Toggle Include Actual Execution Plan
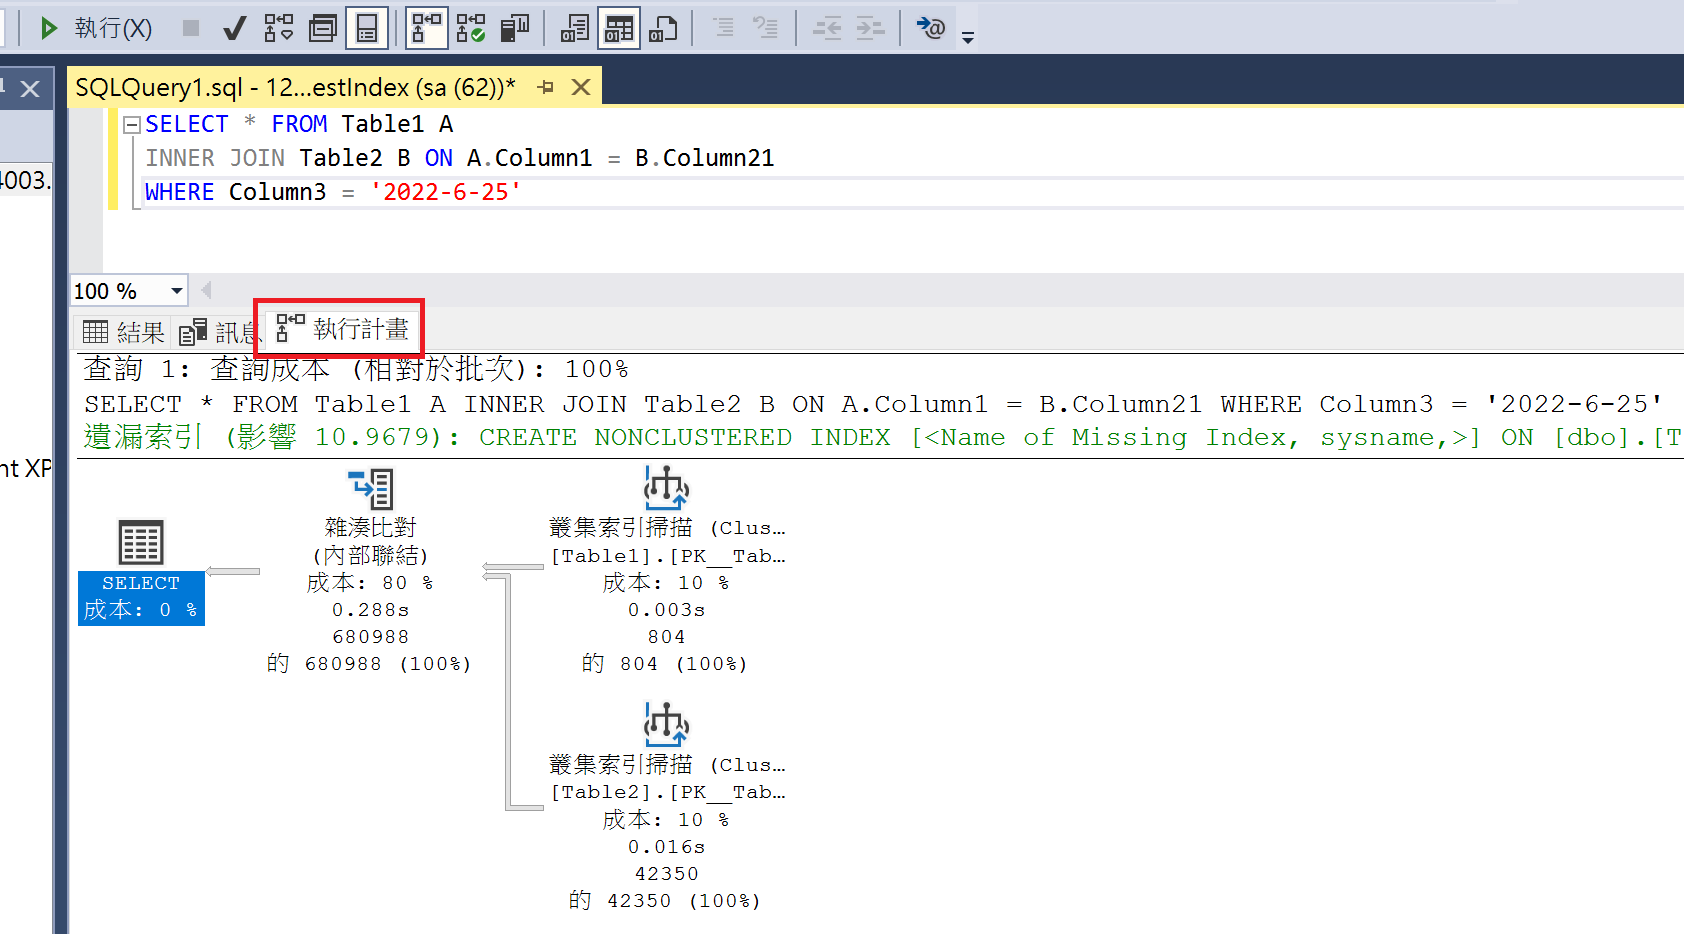 tap(426, 28)
